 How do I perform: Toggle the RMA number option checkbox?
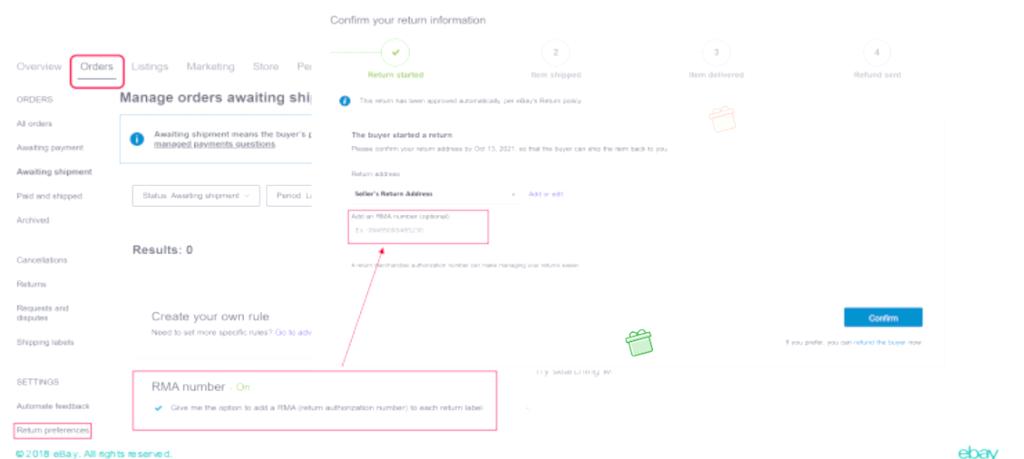[x=158, y=408]
